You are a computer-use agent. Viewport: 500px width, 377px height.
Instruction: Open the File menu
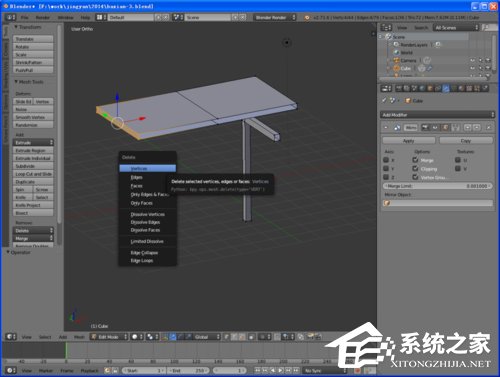tap(25, 17)
